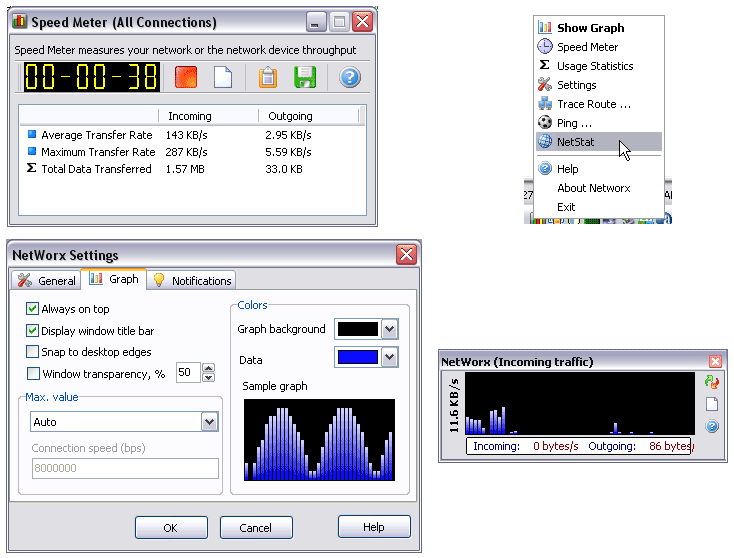Open Speed Meter help question-mark icon
This screenshot has height=558, width=734.
click(350, 77)
